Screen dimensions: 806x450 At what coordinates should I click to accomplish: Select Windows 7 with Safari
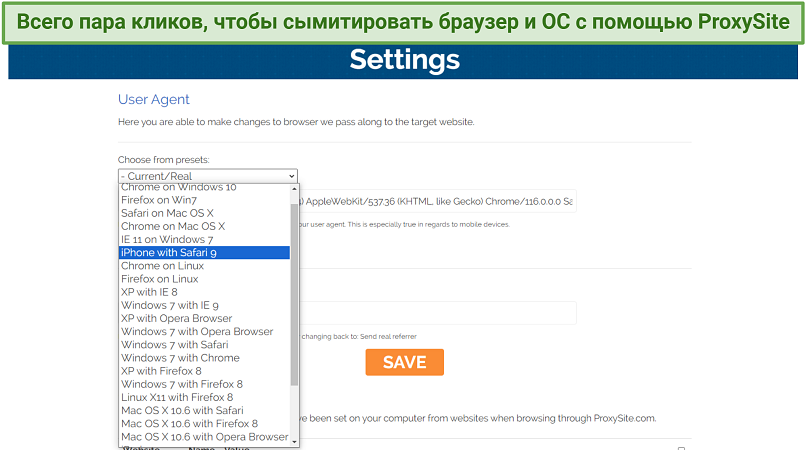click(205, 345)
